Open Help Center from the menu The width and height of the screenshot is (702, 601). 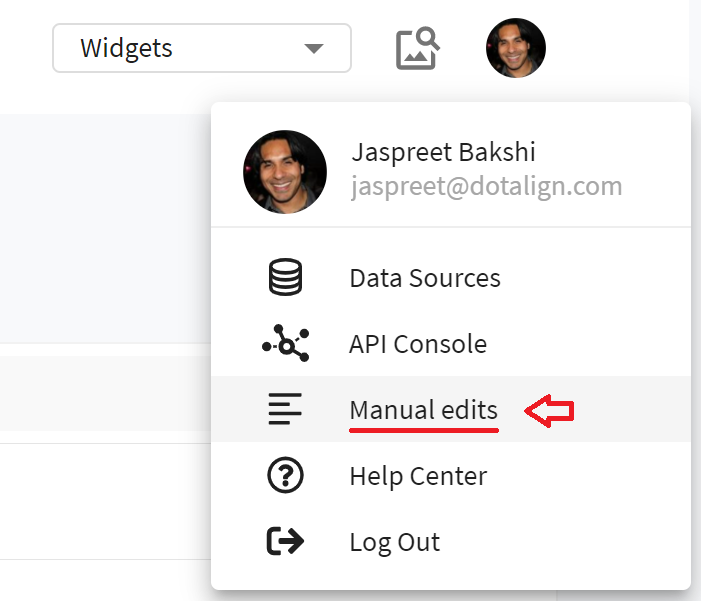point(451,475)
